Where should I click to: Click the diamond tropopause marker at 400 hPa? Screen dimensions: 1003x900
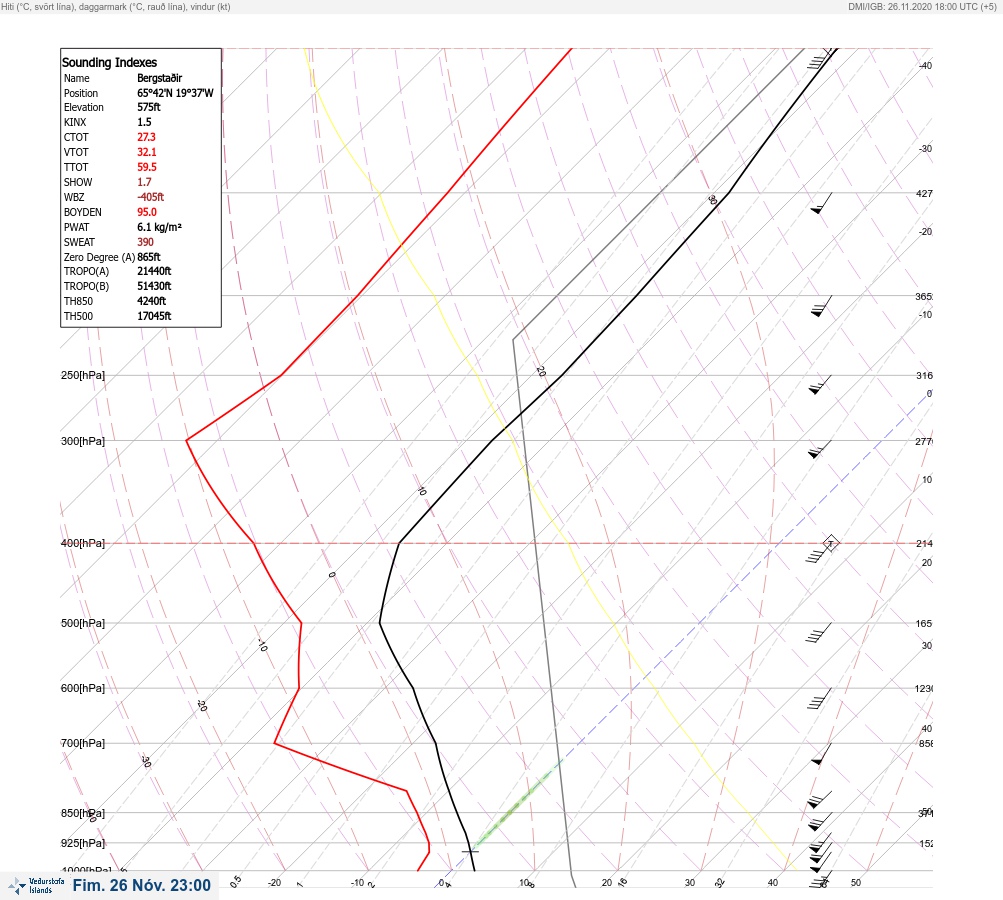pos(831,544)
